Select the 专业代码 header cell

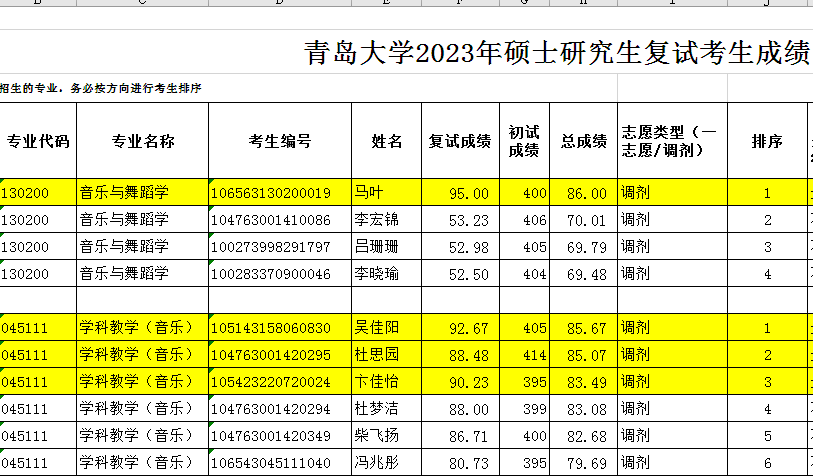(x=38, y=141)
